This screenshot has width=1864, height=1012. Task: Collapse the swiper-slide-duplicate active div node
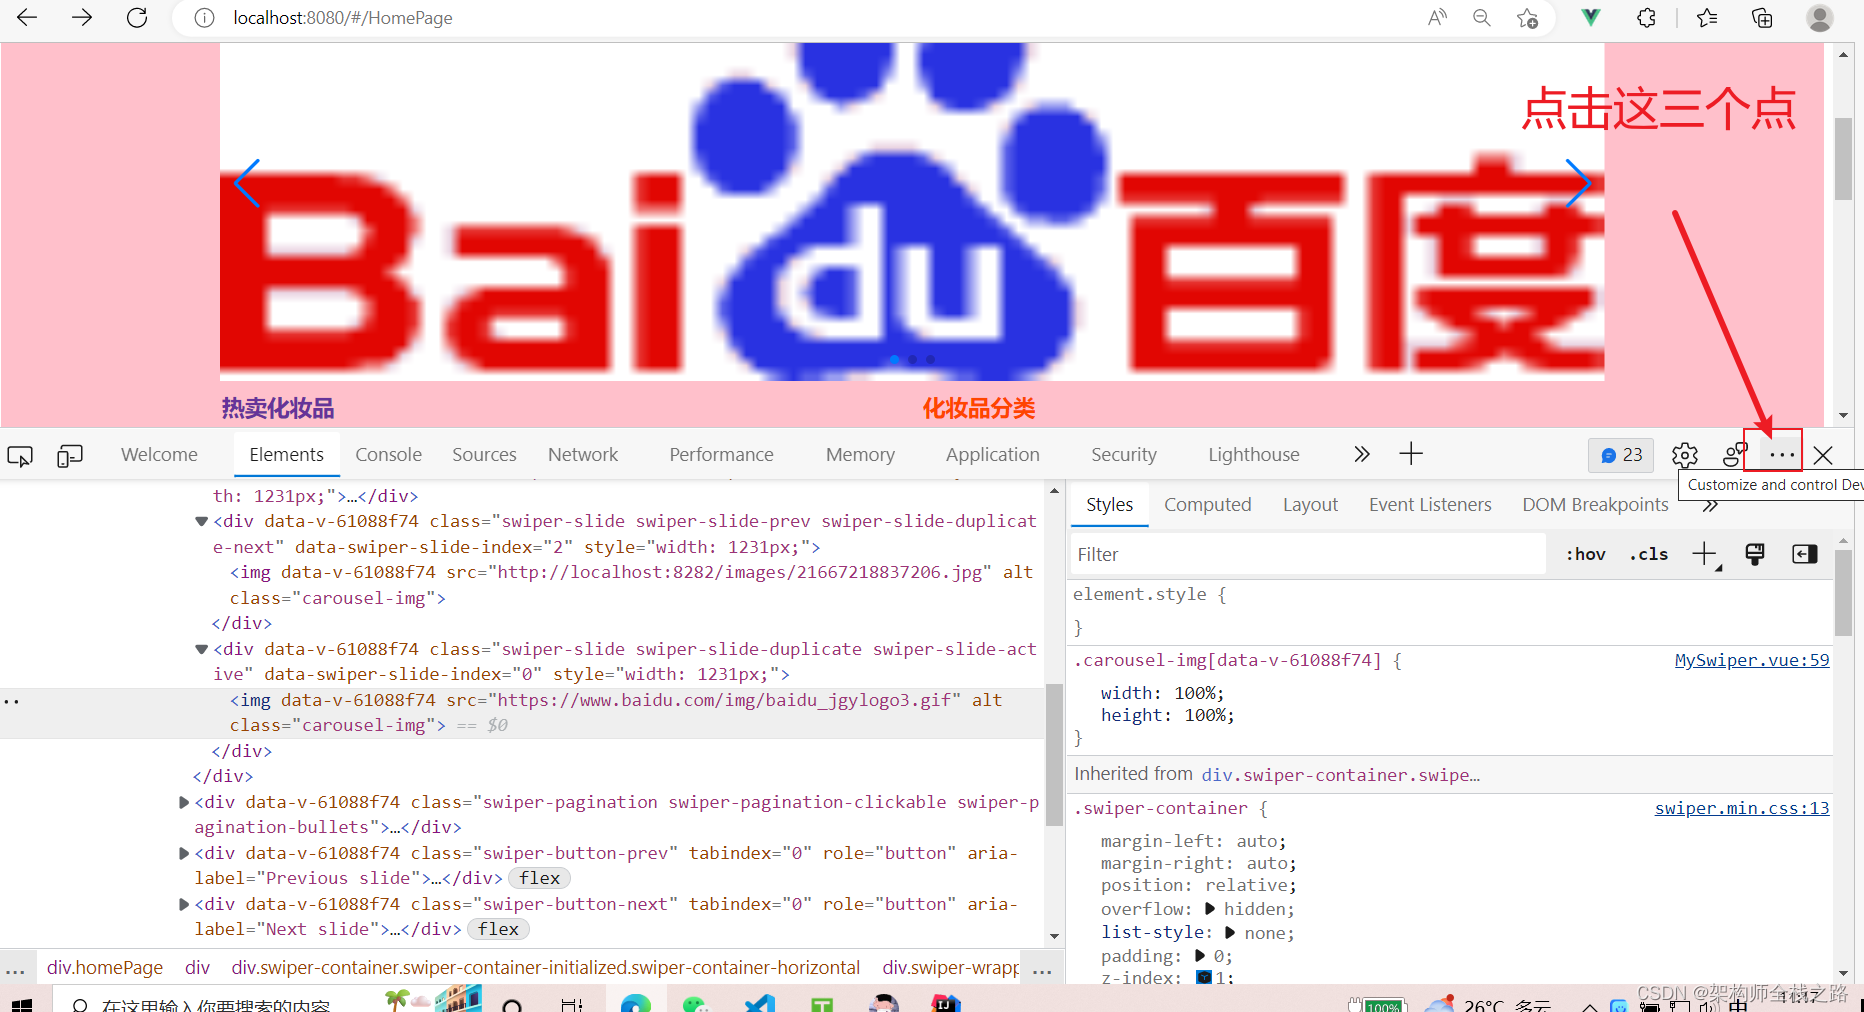point(201,649)
